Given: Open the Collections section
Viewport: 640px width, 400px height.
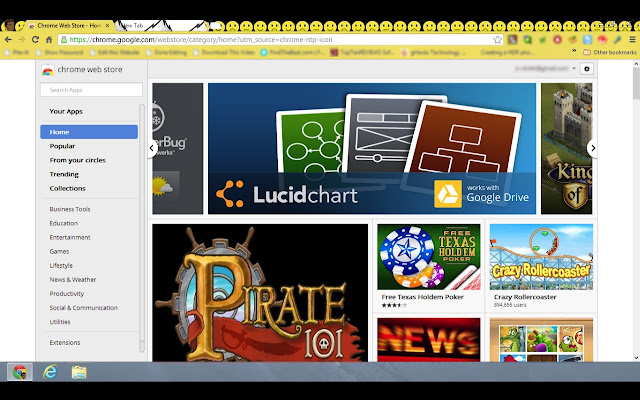Looking at the screenshot, I should [67, 188].
